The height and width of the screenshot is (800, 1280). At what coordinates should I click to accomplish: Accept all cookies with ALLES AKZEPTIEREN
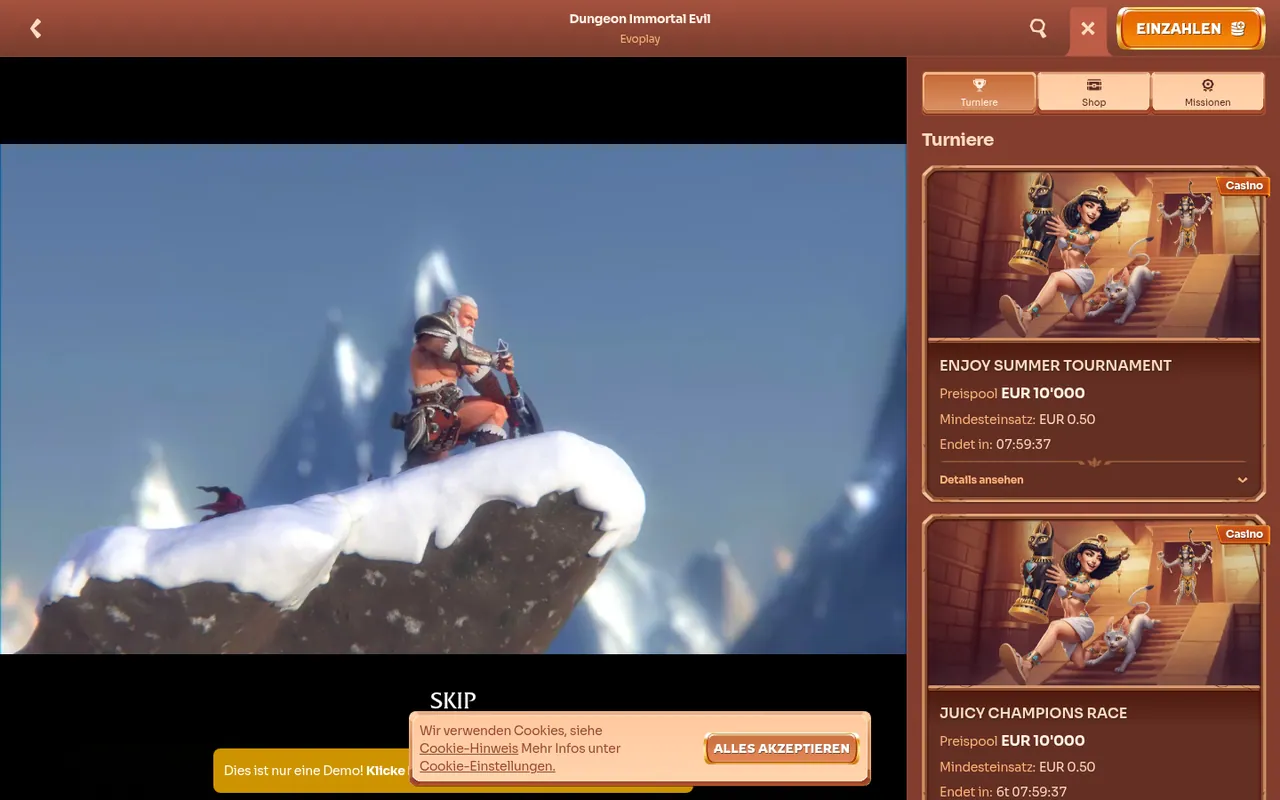(x=782, y=748)
